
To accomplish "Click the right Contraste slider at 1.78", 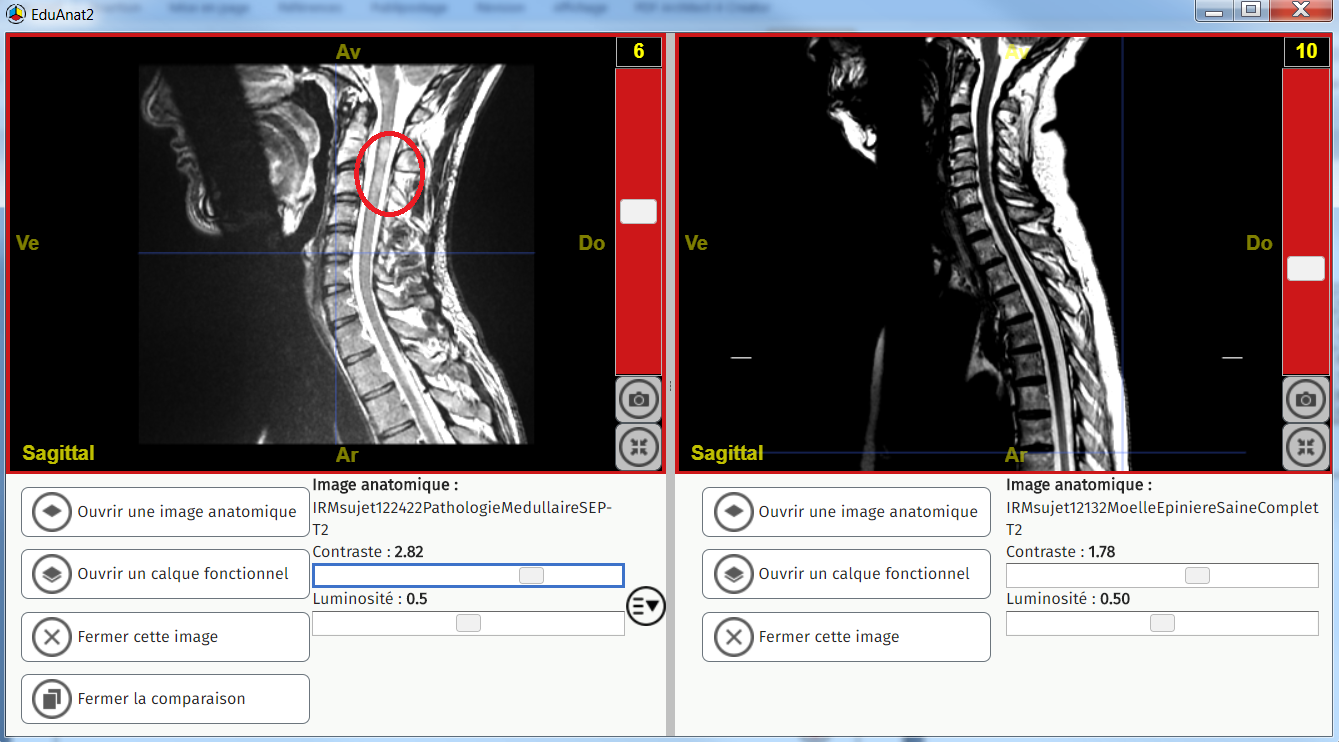I will 1196,575.
